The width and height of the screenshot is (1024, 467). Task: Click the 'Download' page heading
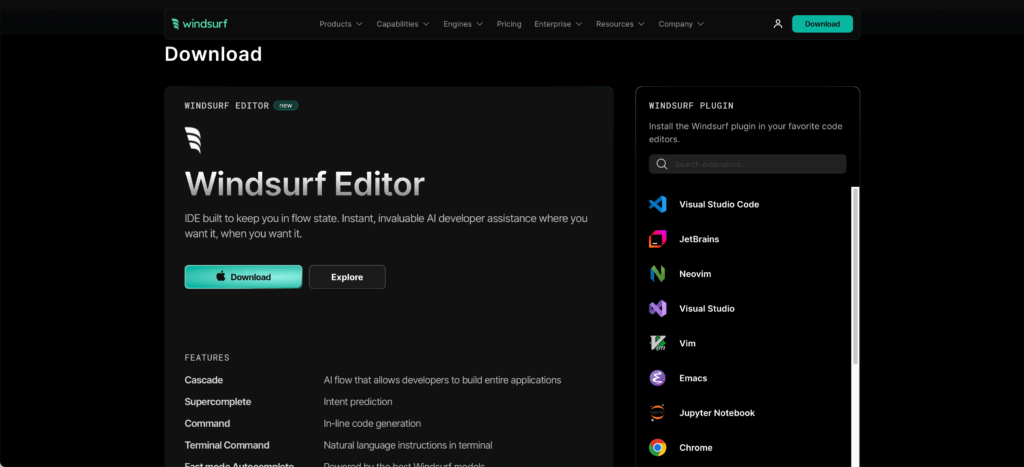click(x=213, y=54)
